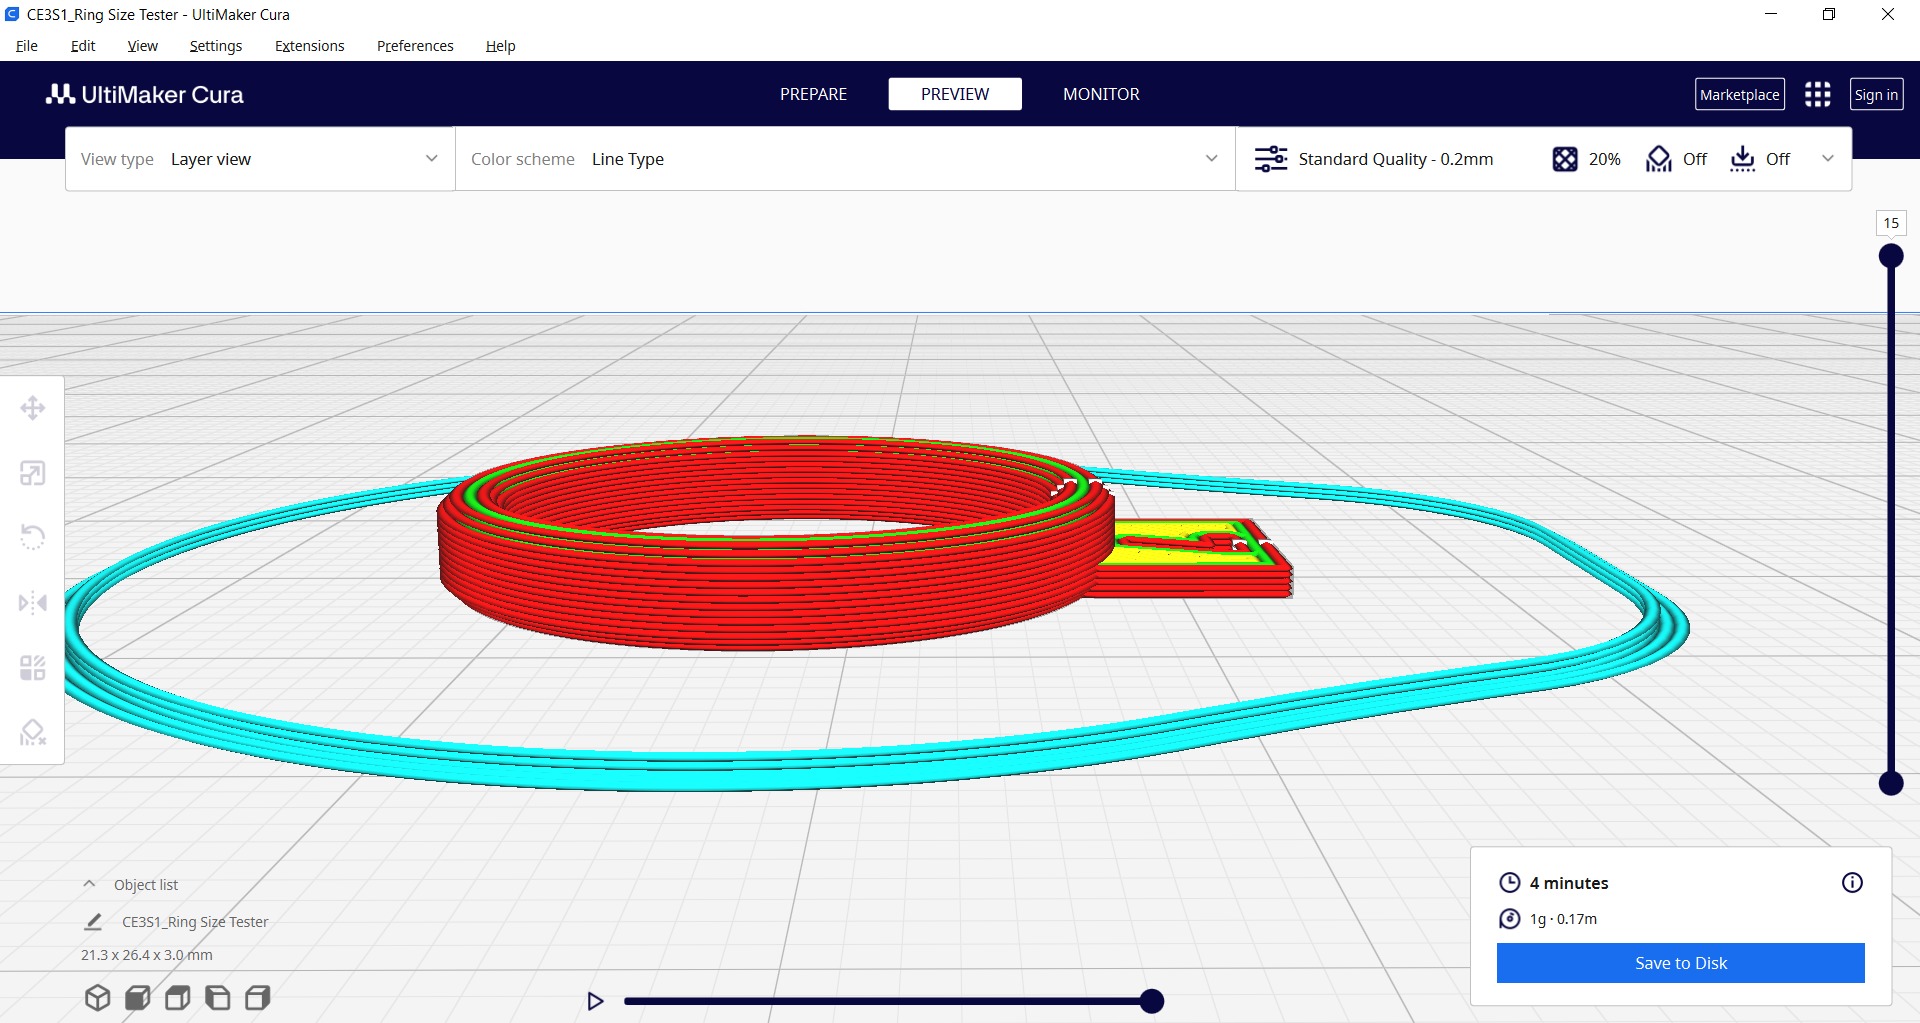Open the Settings menu
Screen dimensions: 1920x1023
216,46
